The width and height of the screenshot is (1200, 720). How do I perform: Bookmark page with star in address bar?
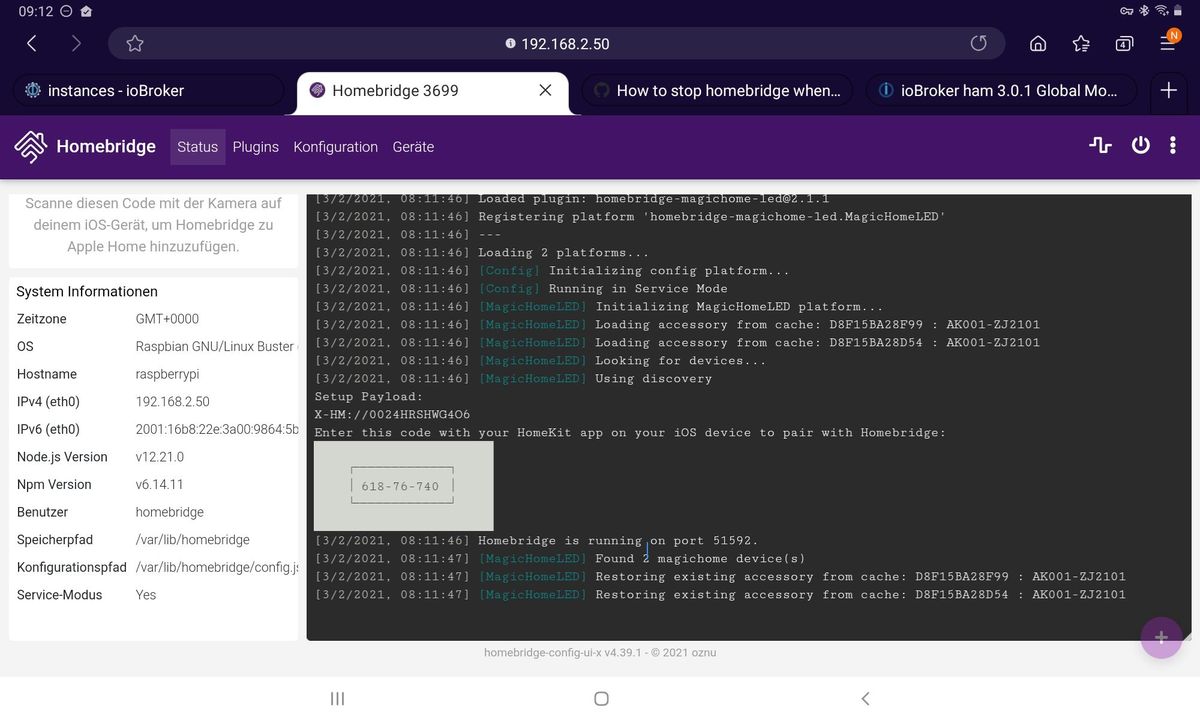click(135, 43)
